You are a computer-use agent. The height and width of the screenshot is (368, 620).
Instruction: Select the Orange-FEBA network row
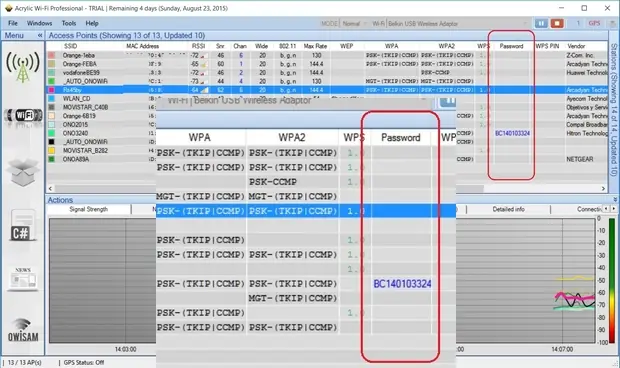click(x=327, y=64)
